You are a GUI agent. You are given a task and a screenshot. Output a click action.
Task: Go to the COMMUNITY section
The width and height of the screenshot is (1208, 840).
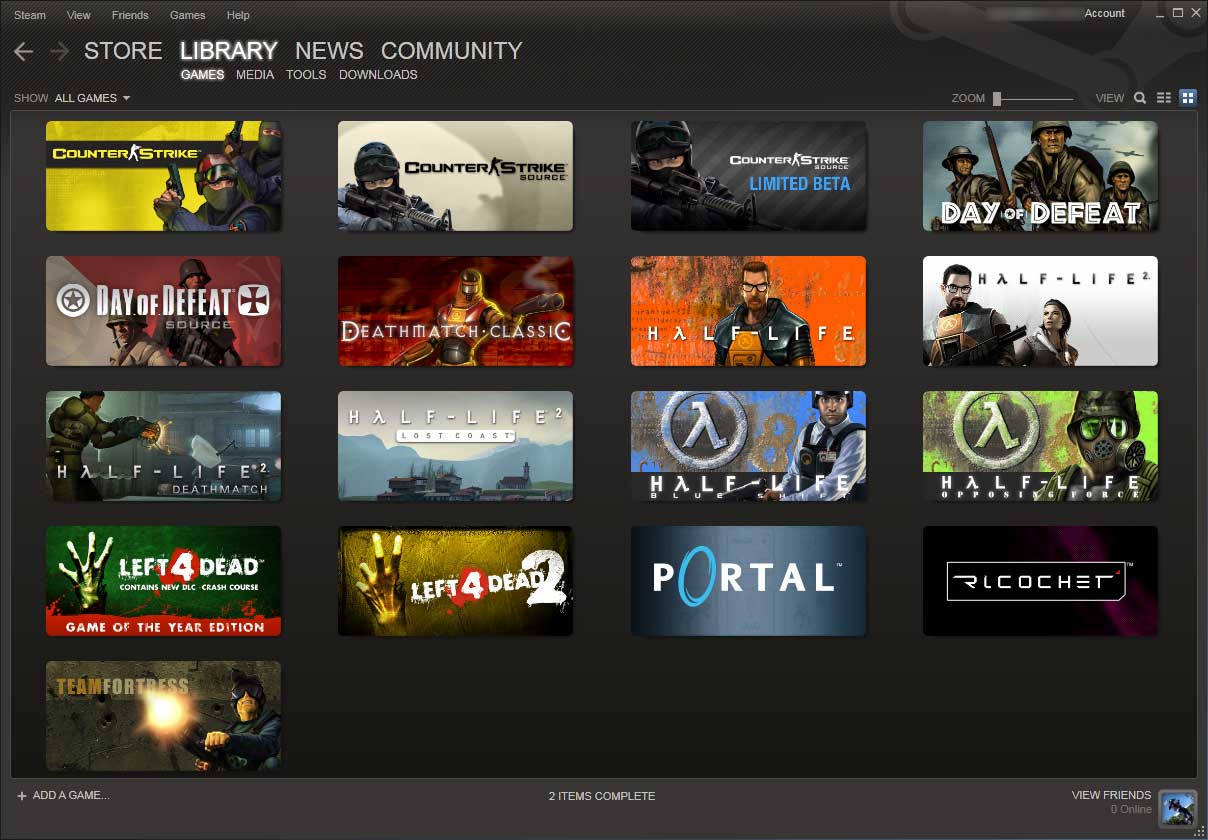coord(452,51)
